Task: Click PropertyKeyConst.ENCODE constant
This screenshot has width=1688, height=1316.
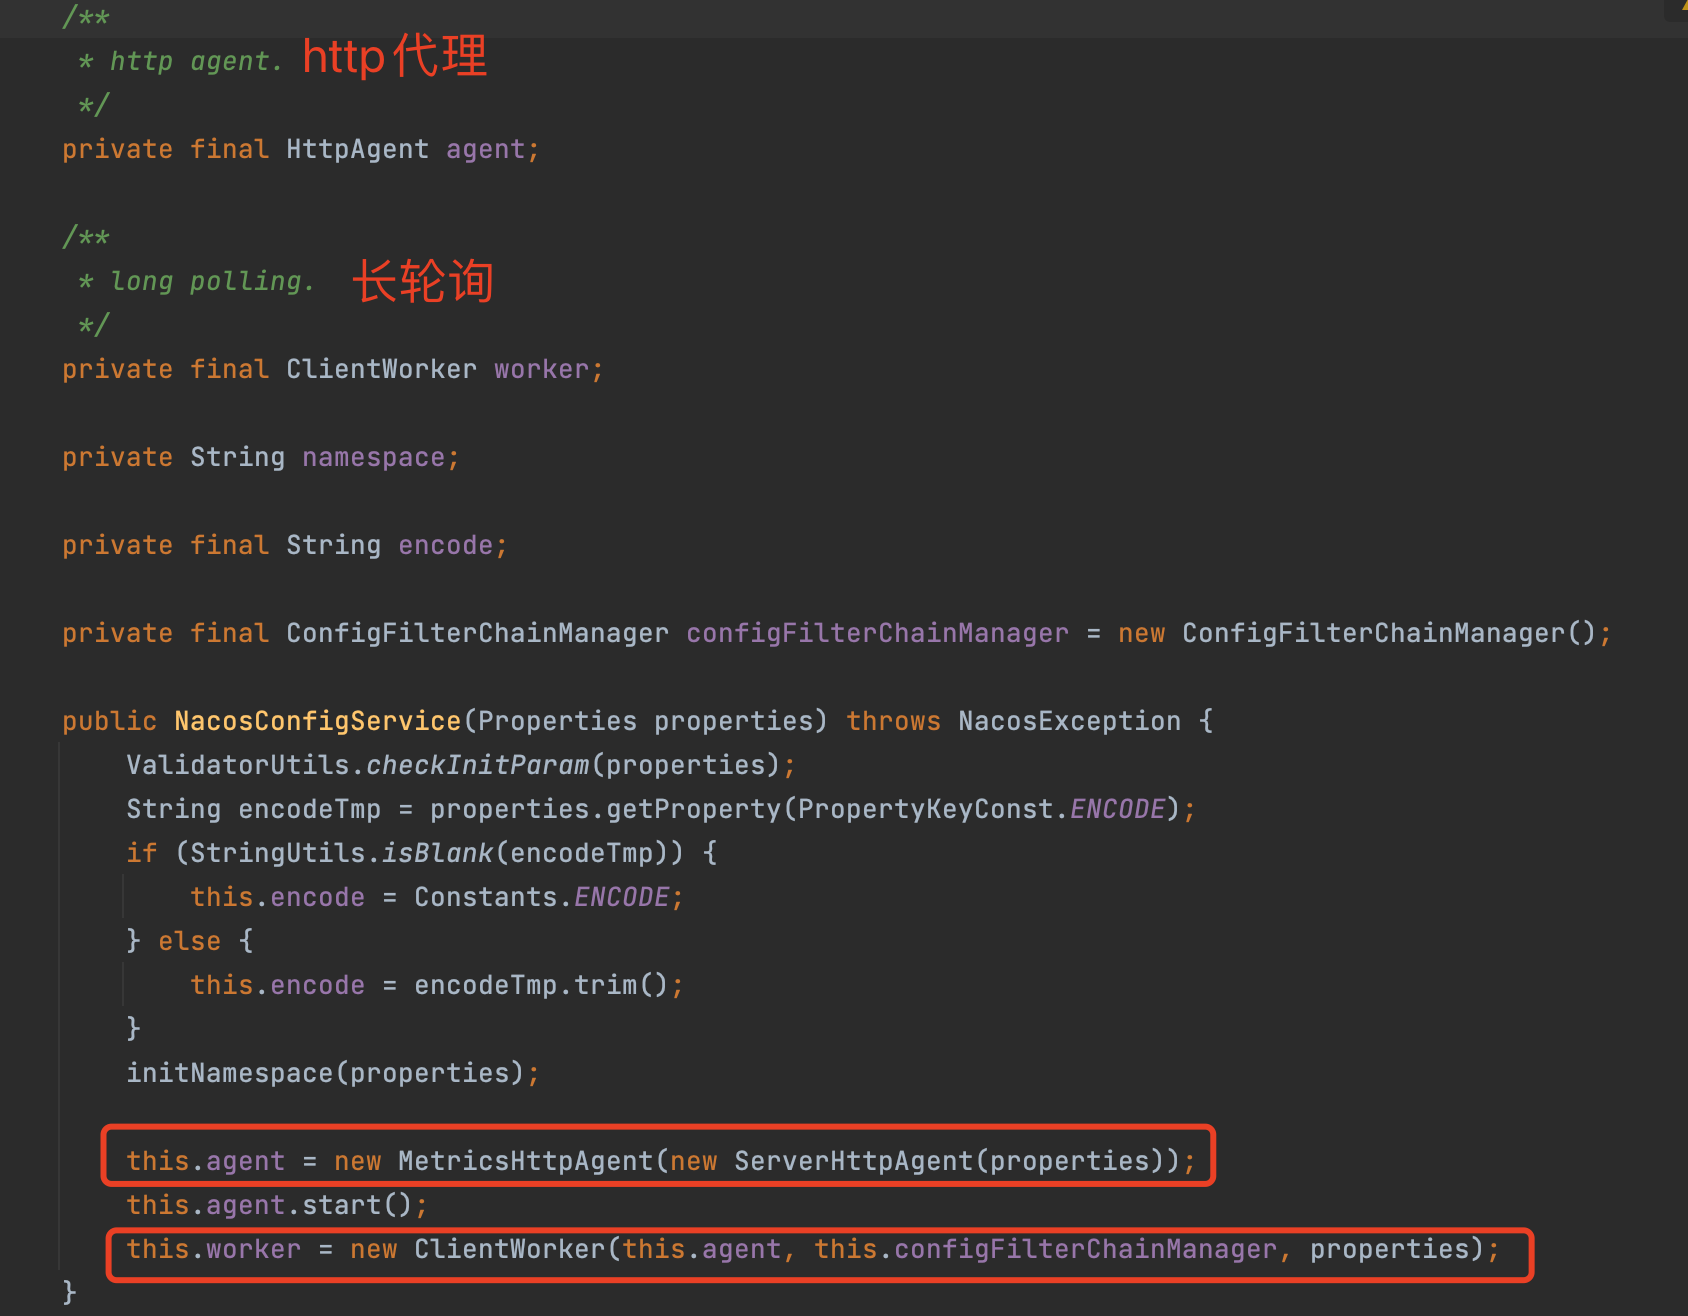Action: click(981, 809)
